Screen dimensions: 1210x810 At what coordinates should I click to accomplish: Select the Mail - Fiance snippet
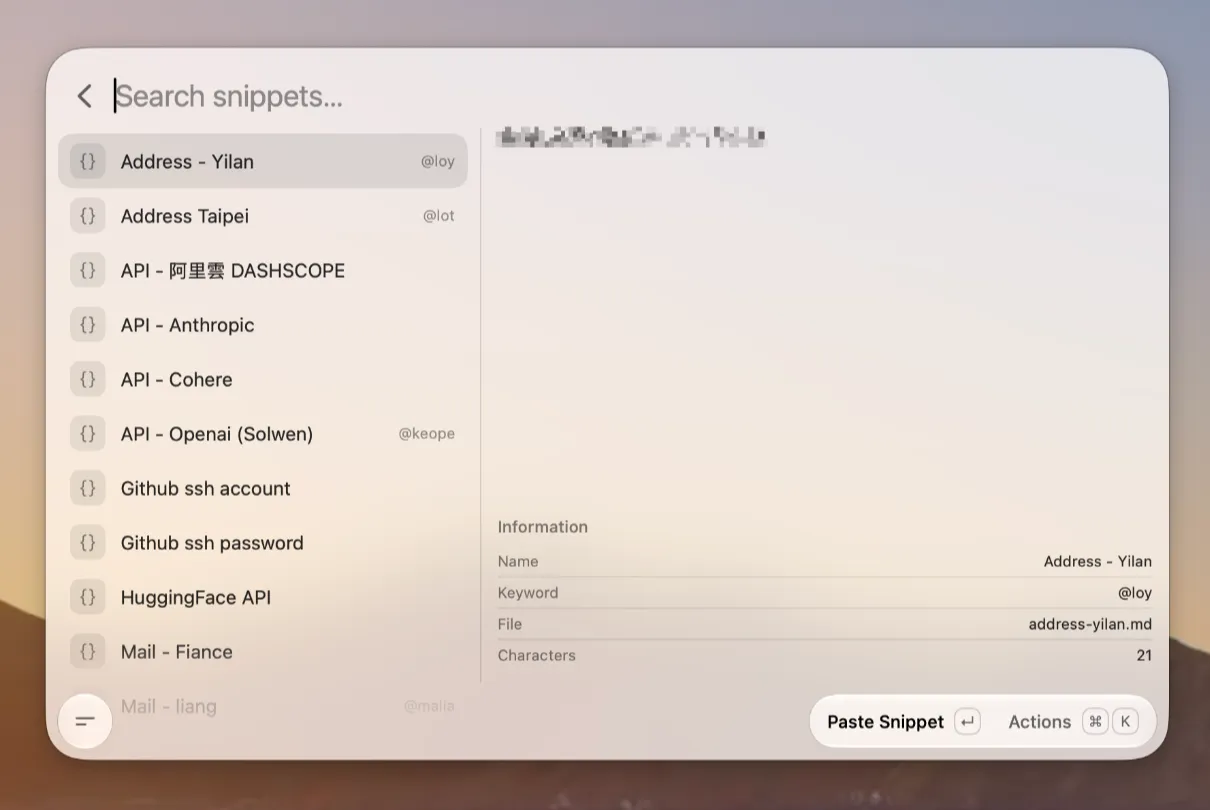pyautogui.click(x=263, y=652)
